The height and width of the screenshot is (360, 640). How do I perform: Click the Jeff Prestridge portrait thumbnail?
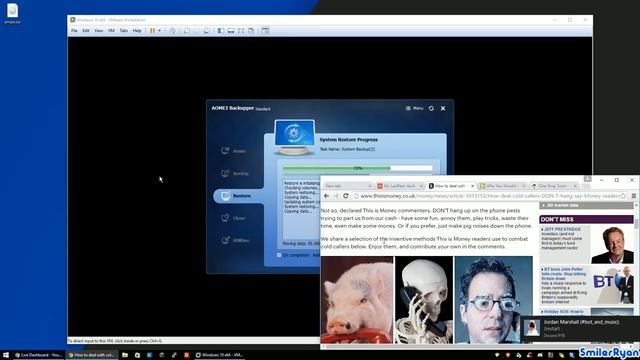612,245
